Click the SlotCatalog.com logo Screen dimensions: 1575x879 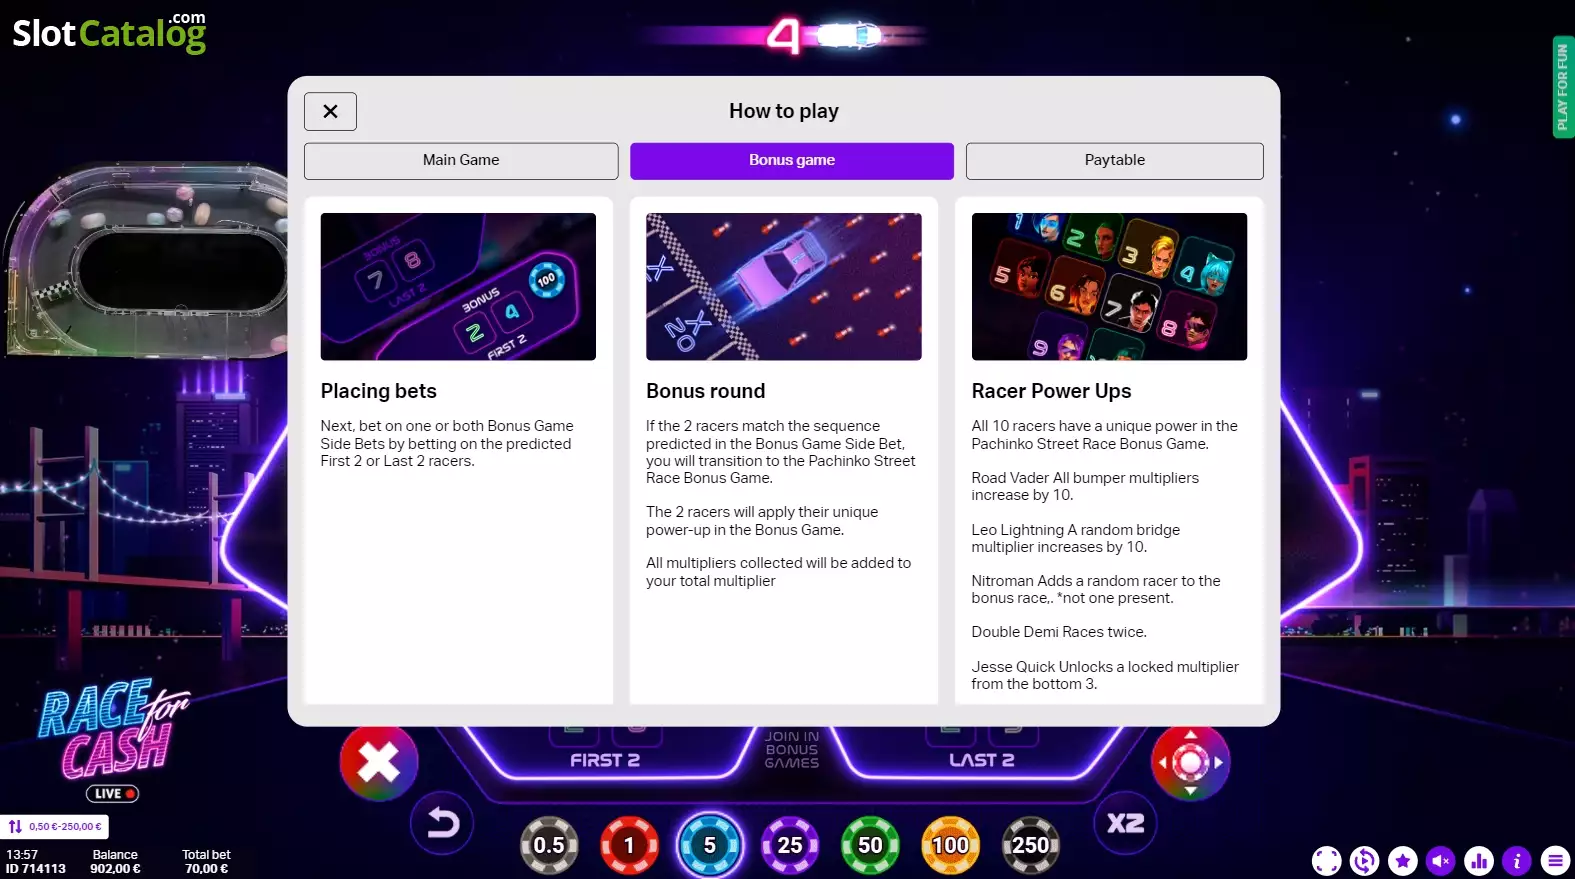[109, 32]
